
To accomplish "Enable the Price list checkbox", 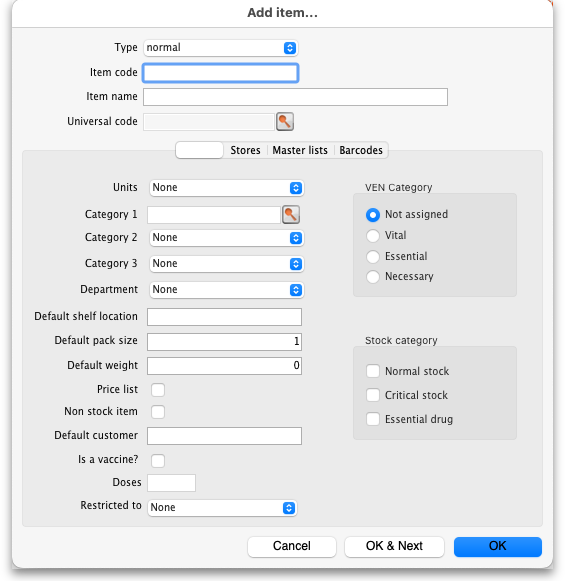I will coord(158,390).
